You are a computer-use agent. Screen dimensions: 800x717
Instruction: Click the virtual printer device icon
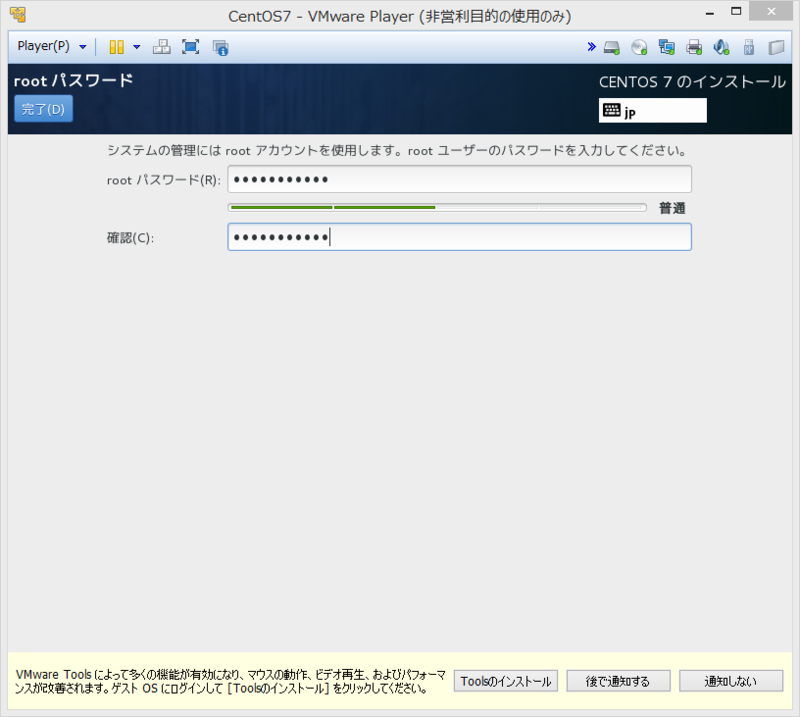point(692,46)
